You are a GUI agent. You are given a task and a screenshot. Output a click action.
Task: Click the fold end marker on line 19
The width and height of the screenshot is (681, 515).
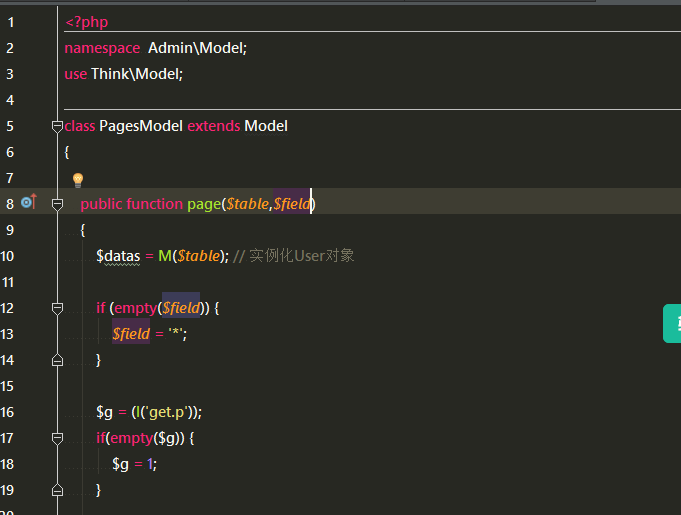coord(57,490)
